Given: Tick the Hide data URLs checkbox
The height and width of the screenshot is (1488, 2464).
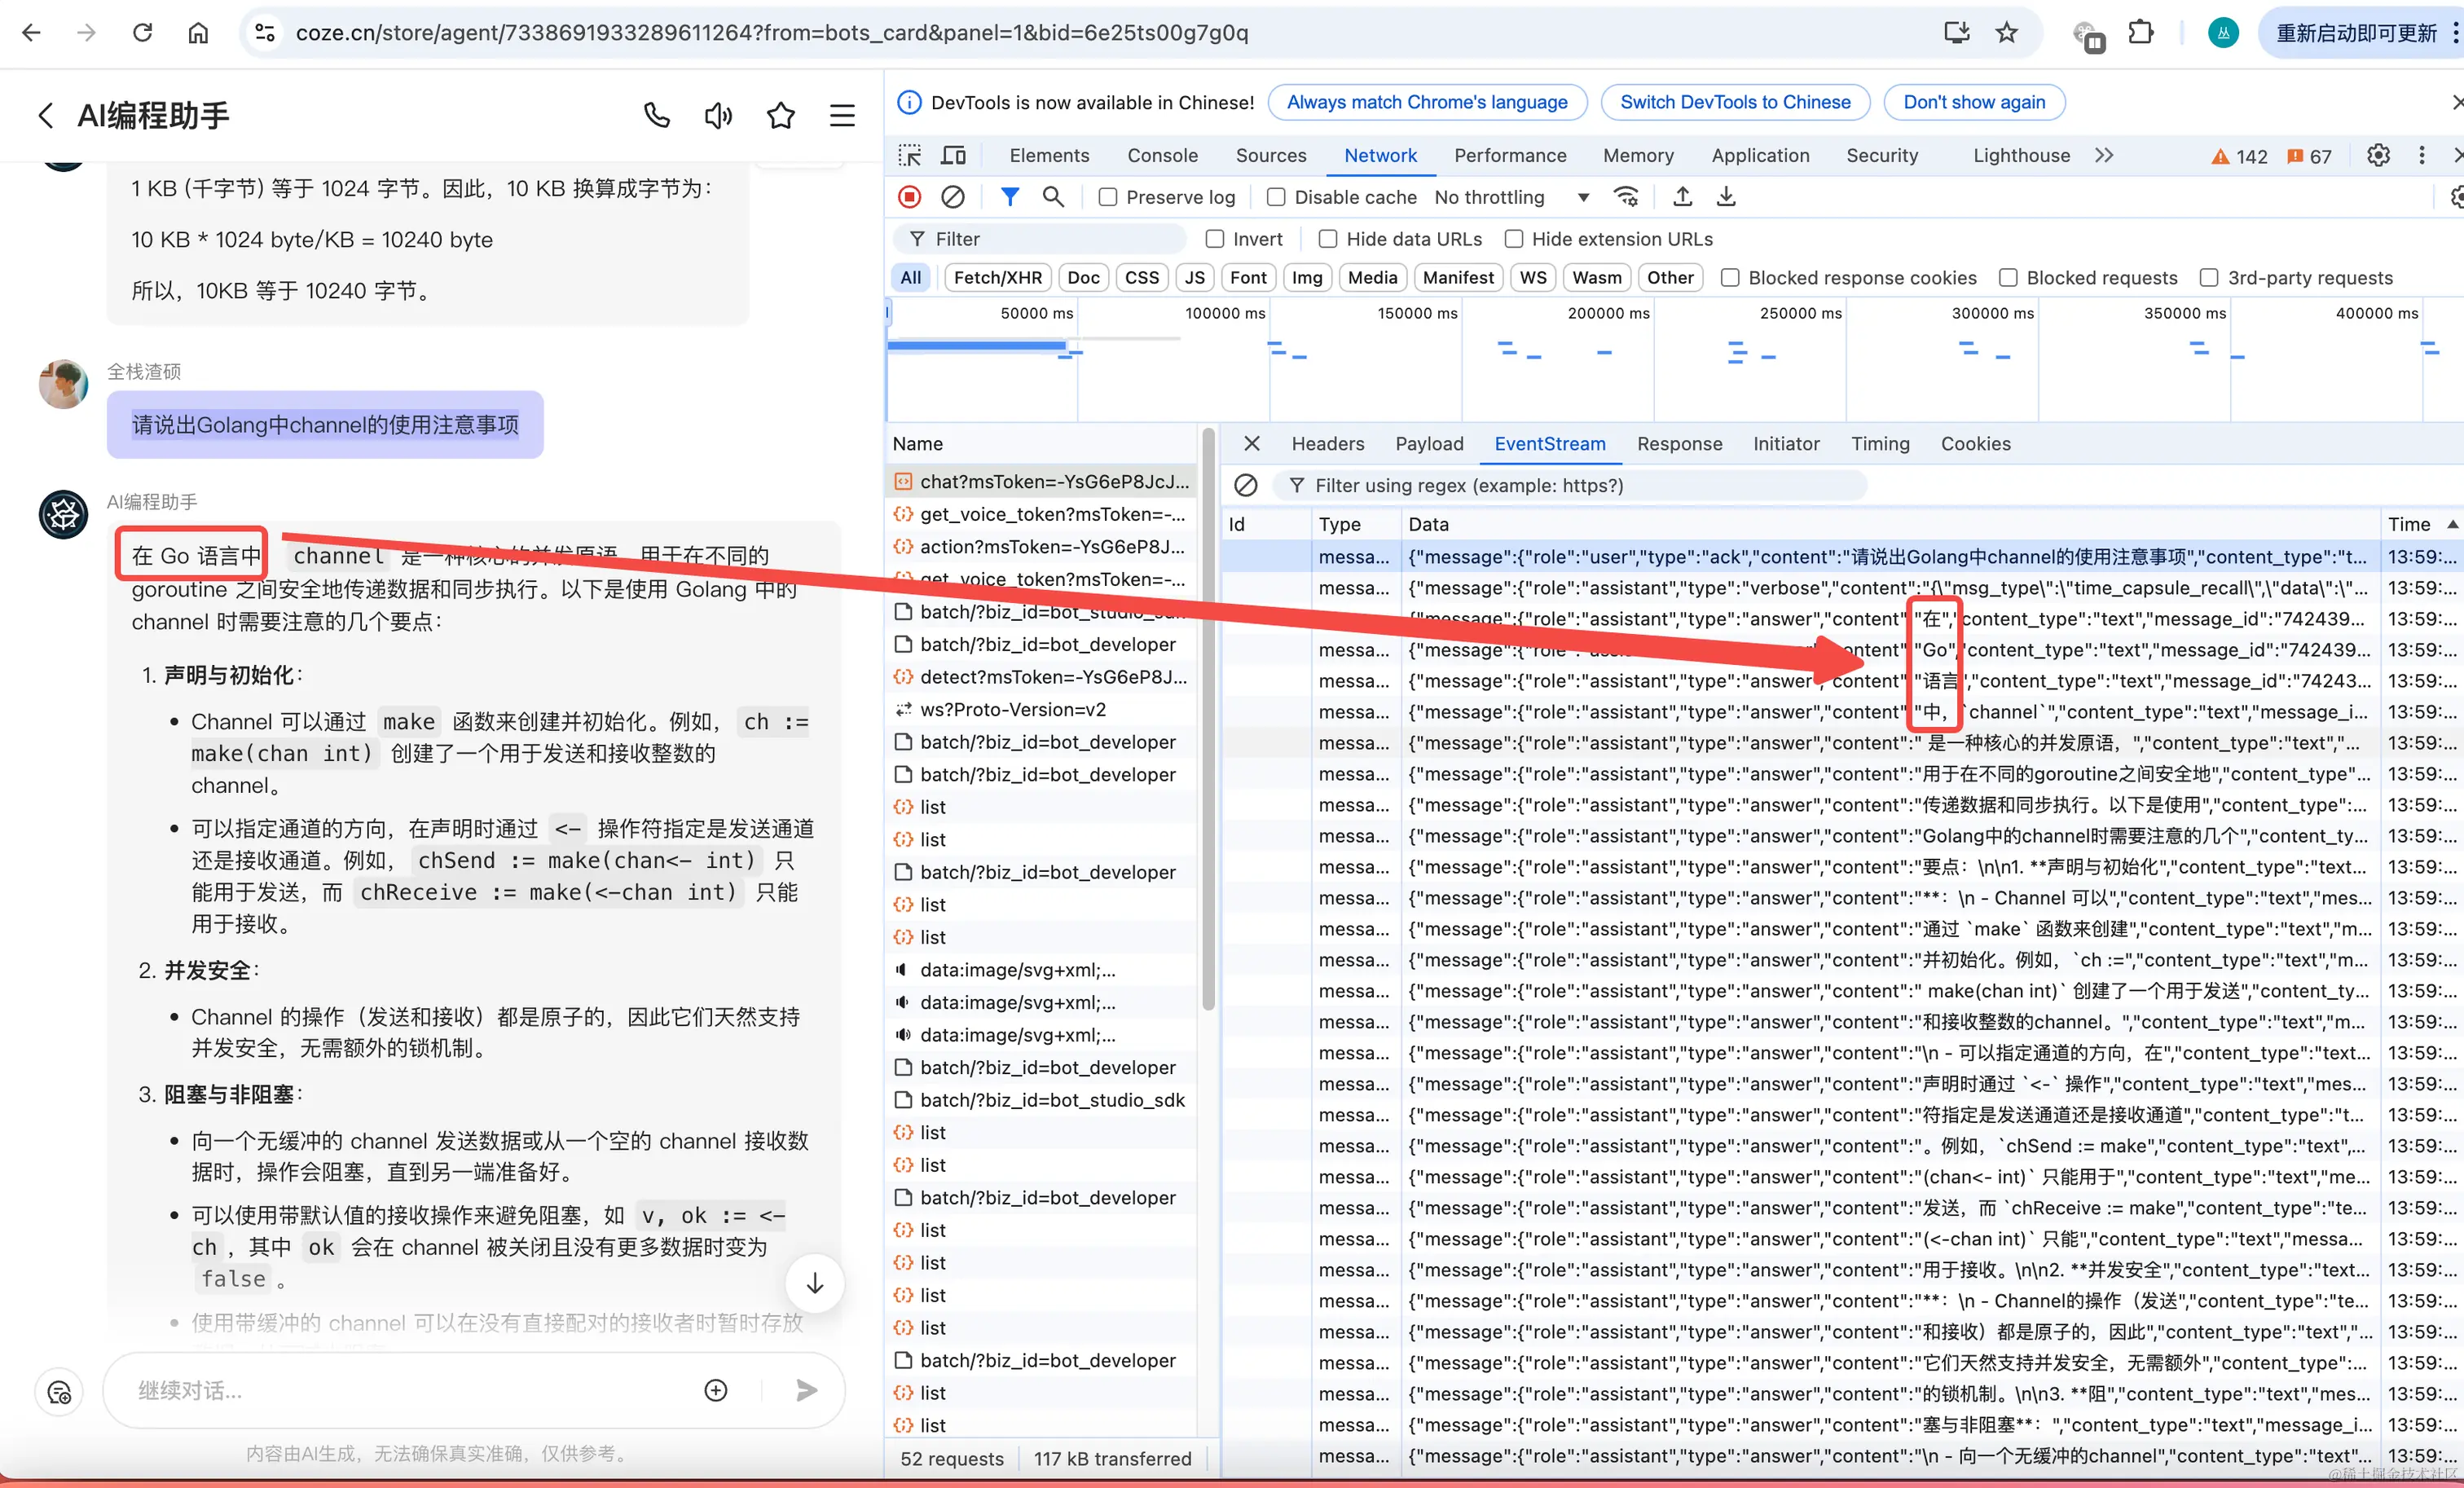Looking at the screenshot, I should coord(1328,239).
